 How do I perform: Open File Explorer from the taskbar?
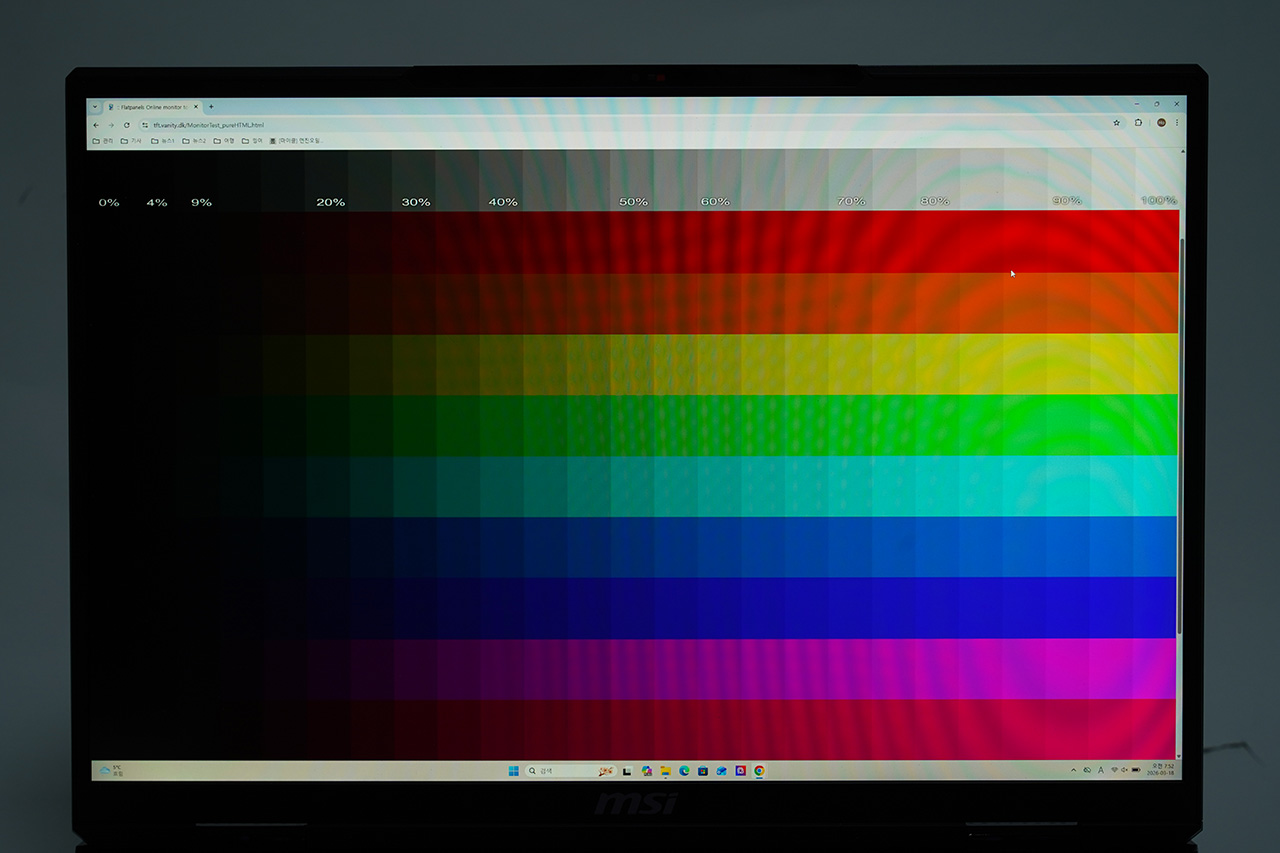pyautogui.click(x=665, y=771)
